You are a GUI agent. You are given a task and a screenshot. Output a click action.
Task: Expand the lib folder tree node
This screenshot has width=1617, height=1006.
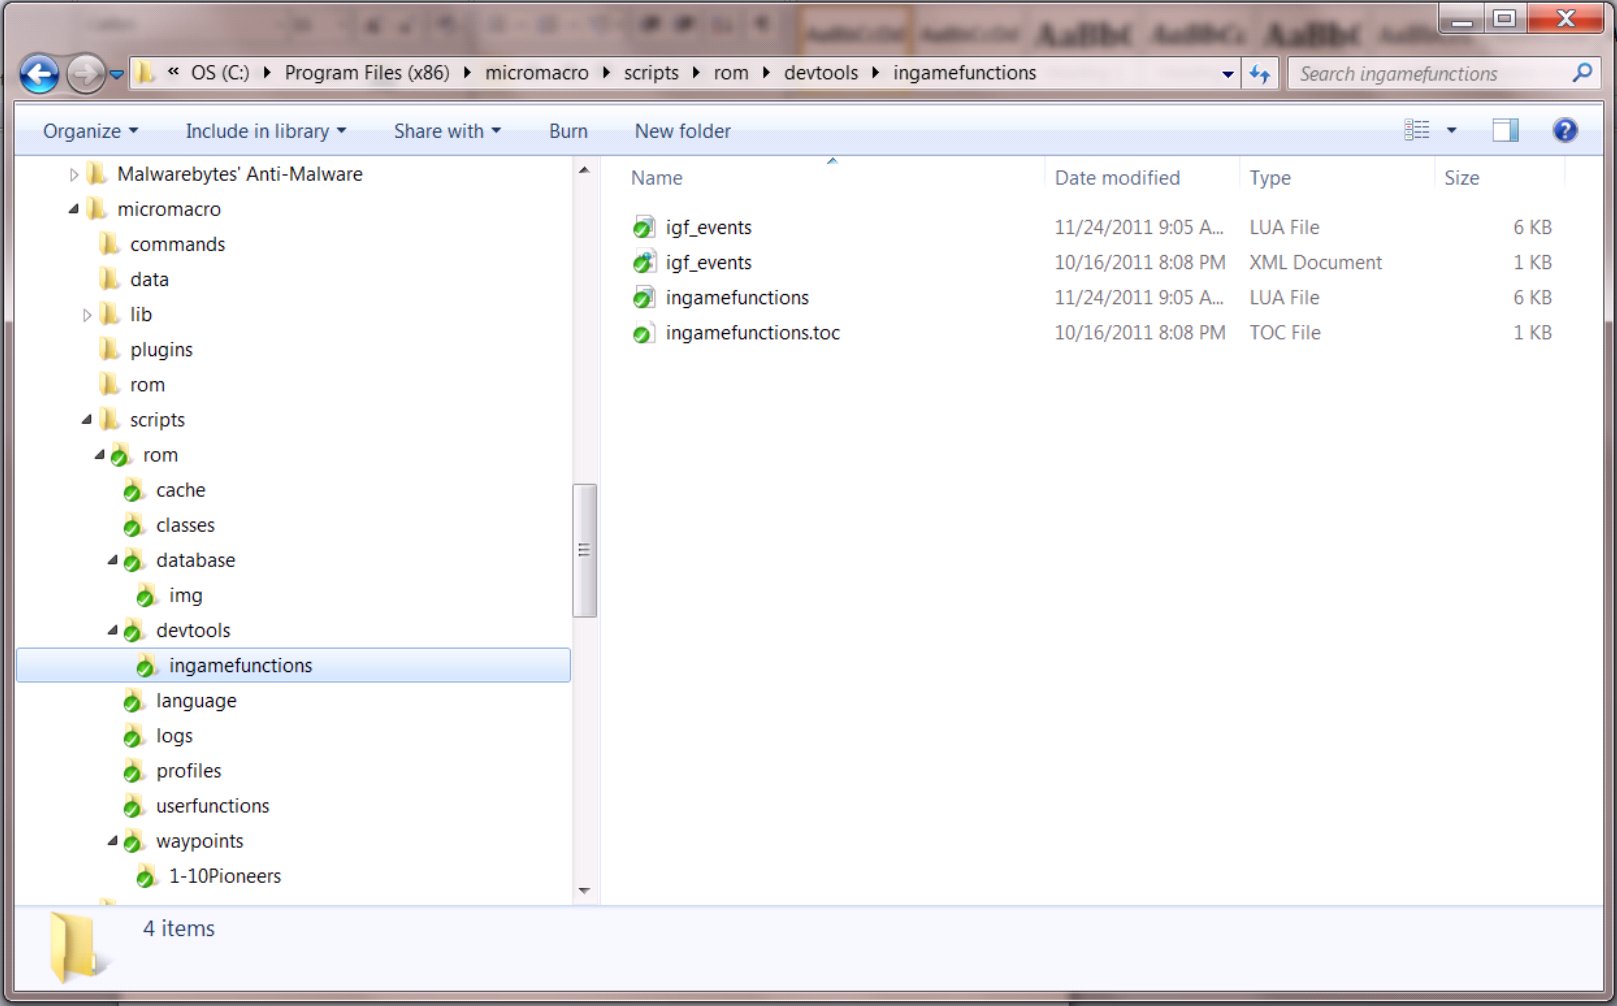pos(87,315)
